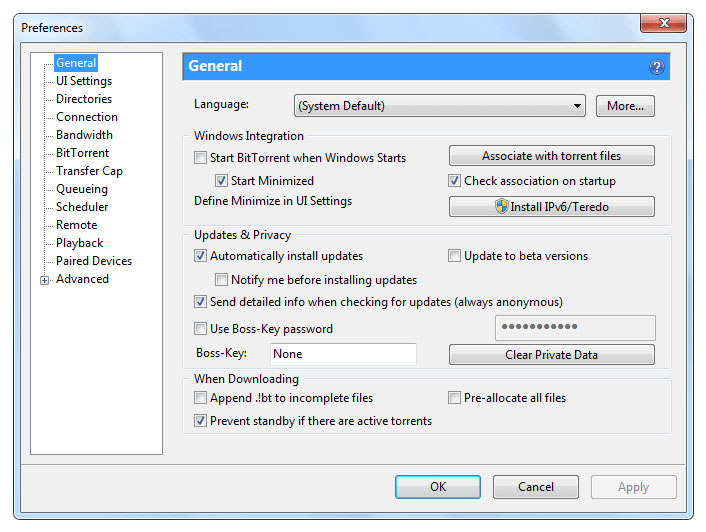
Task: Select Bandwidth in the settings tree
Action: 84,135
